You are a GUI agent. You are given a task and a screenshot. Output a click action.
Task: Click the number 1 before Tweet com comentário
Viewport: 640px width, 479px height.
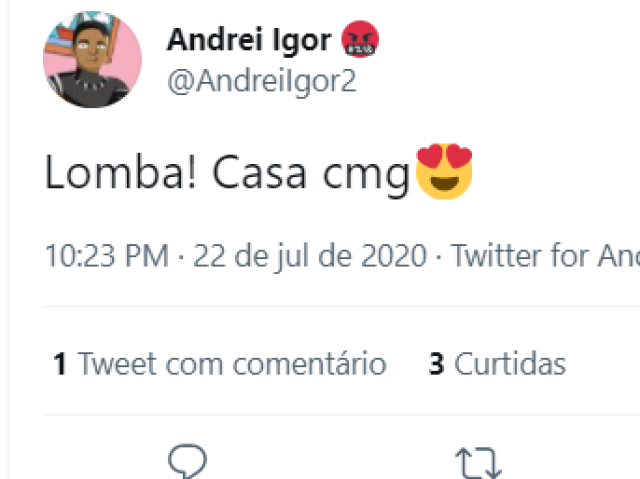[x=60, y=364]
